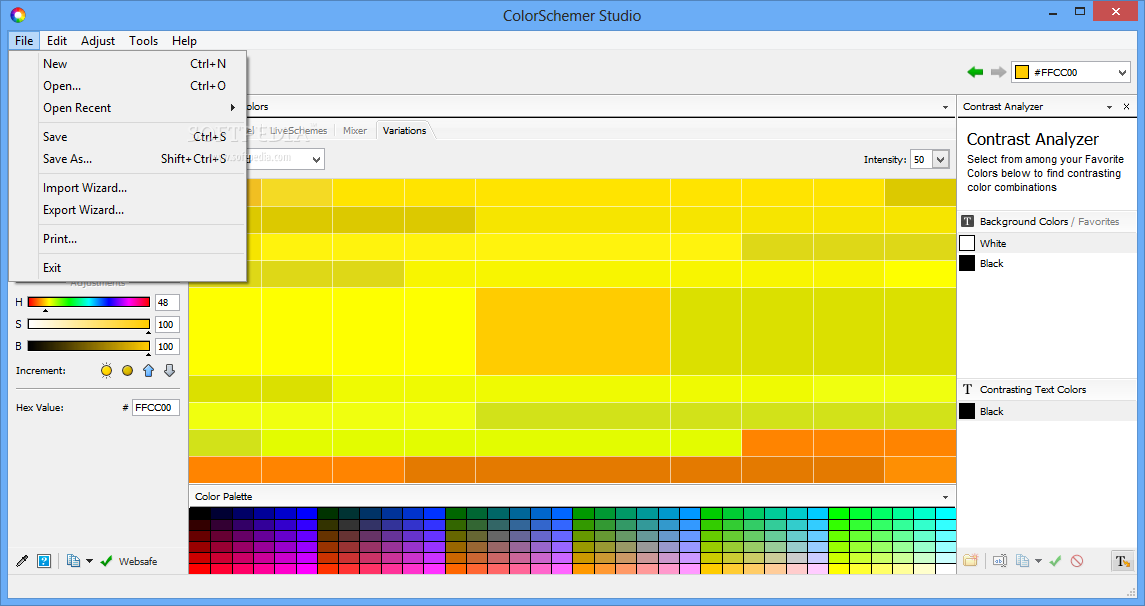Edit the brightness value field
This screenshot has width=1145, height=606.
pyautogui.click(x=167, y=346)
